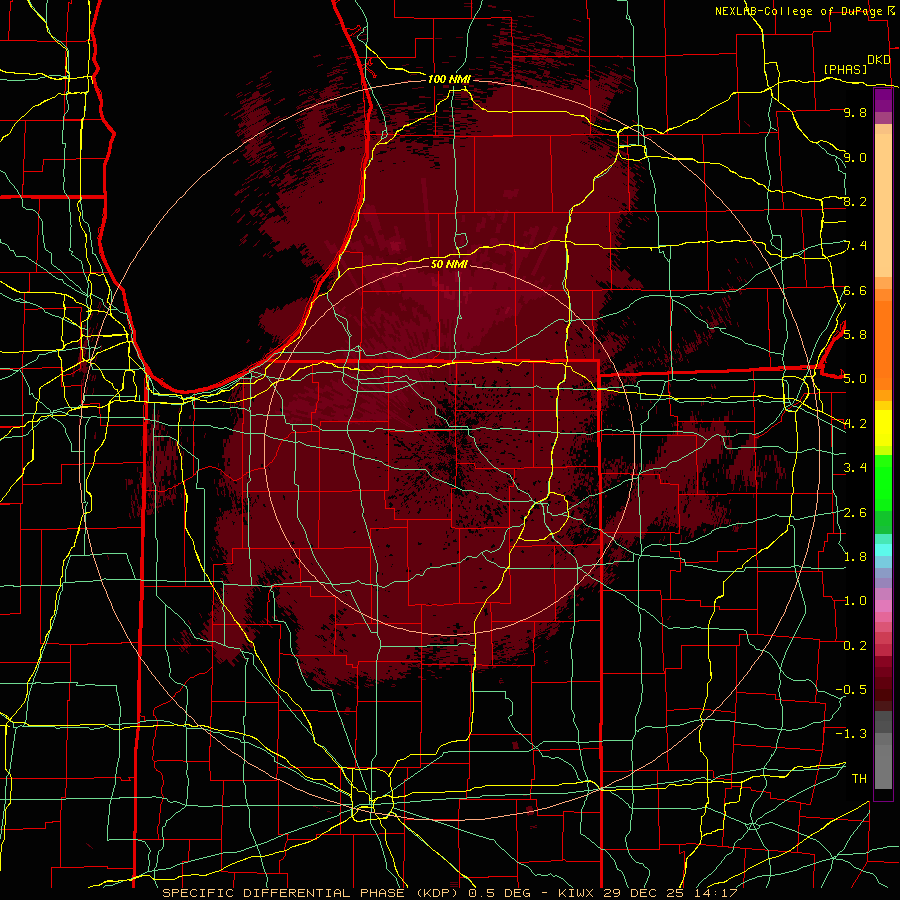Click the 50 NMI range ring label
This screenshot has width=900, height=900.
pyautogui.click(x=449, y=264)
